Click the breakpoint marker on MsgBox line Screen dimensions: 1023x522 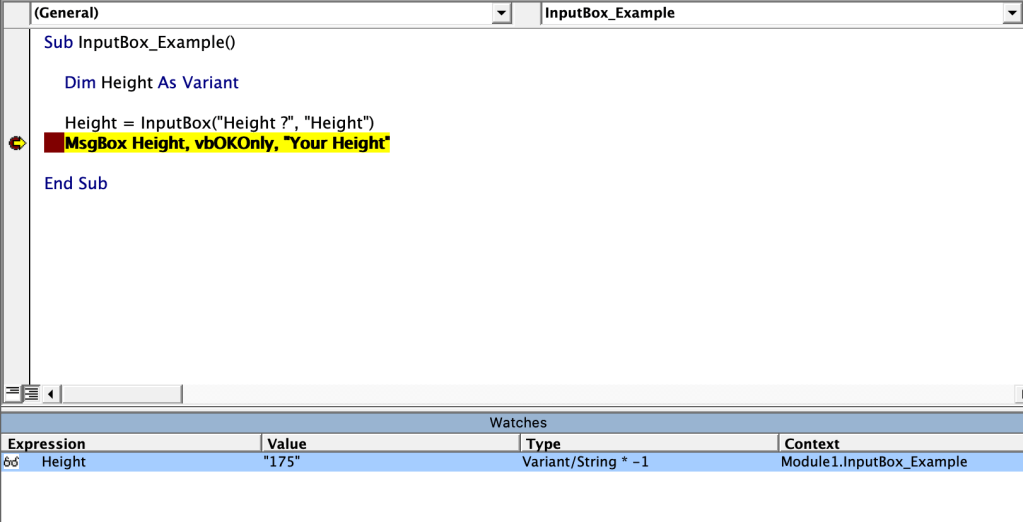[x=54, y=144]
